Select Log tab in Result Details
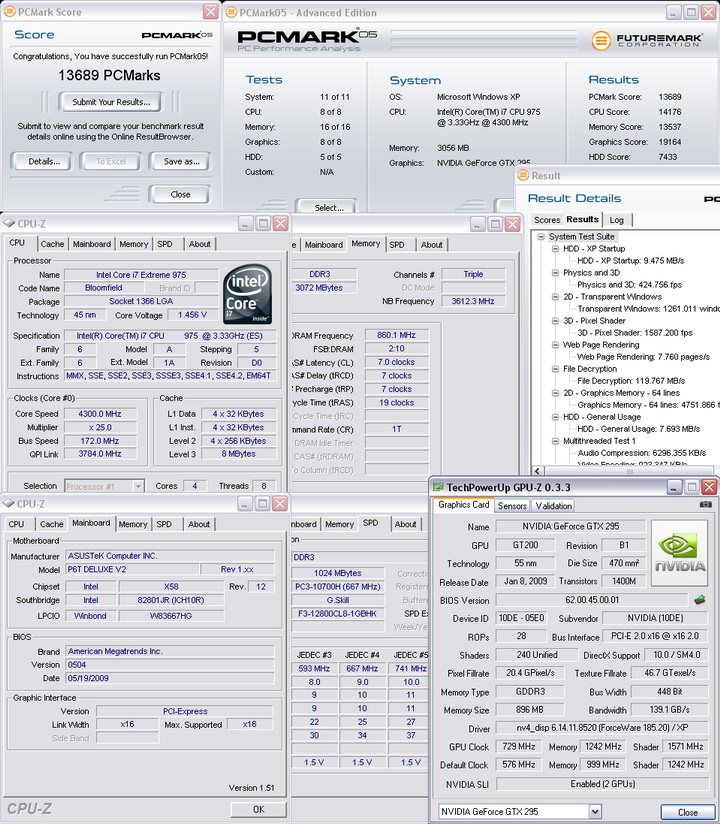The height and width of the screenshot is (824, 720). [x=616, y=220]
